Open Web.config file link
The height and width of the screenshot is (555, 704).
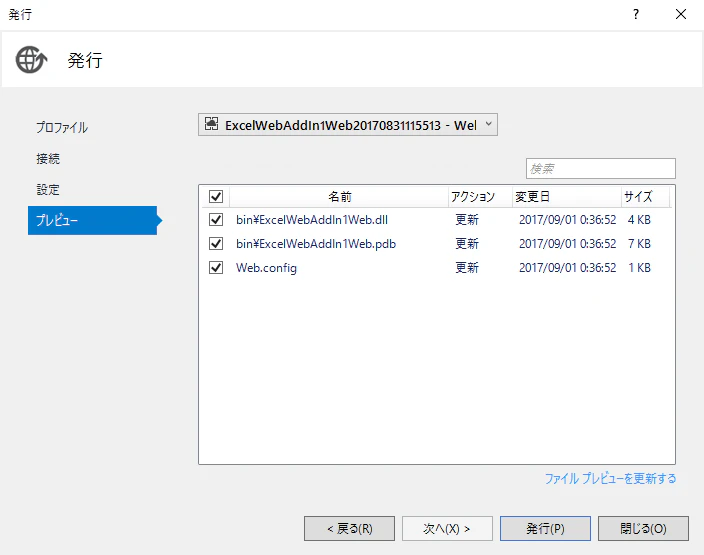coord(266,268)
